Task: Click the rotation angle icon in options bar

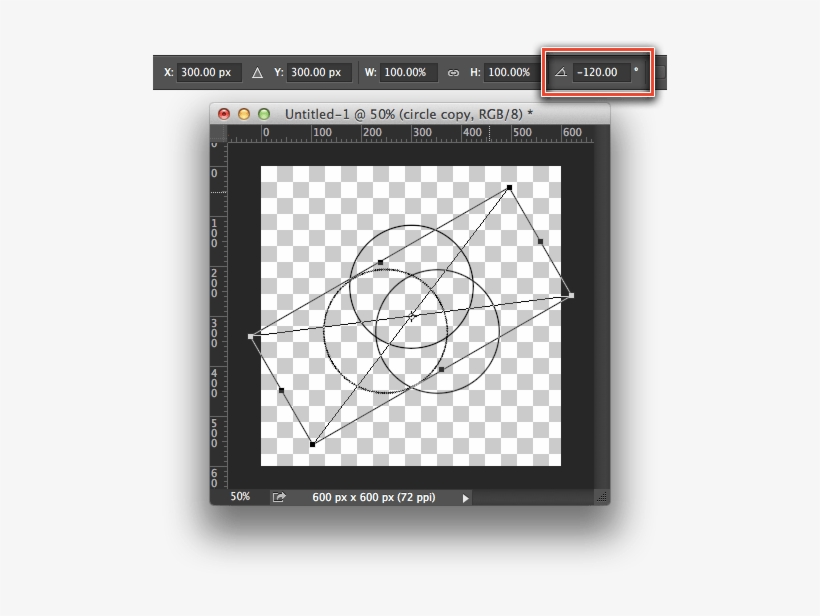Action: pos(562,71)
